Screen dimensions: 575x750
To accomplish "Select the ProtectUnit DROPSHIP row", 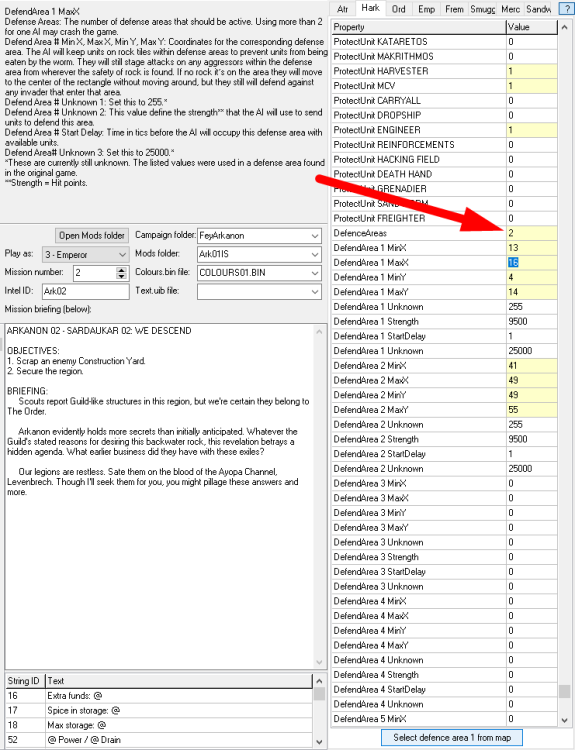I will (444, 115).
